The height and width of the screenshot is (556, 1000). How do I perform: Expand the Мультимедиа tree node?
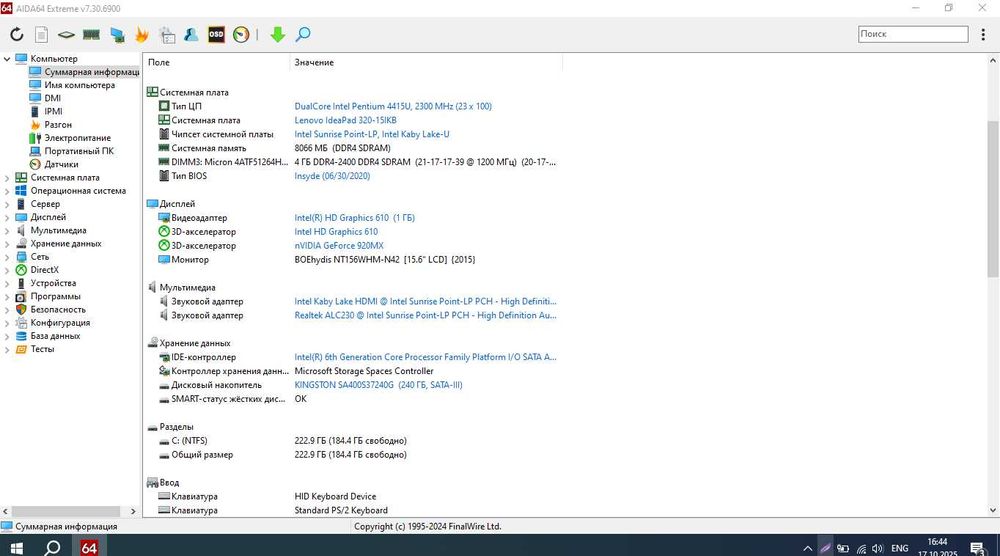point(7,230)
